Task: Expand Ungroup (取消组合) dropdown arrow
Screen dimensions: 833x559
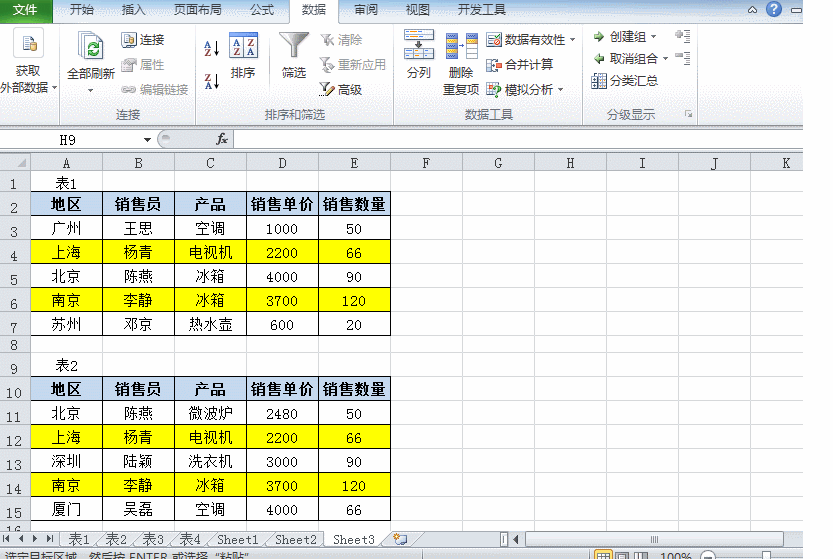Action: (665, 58)
